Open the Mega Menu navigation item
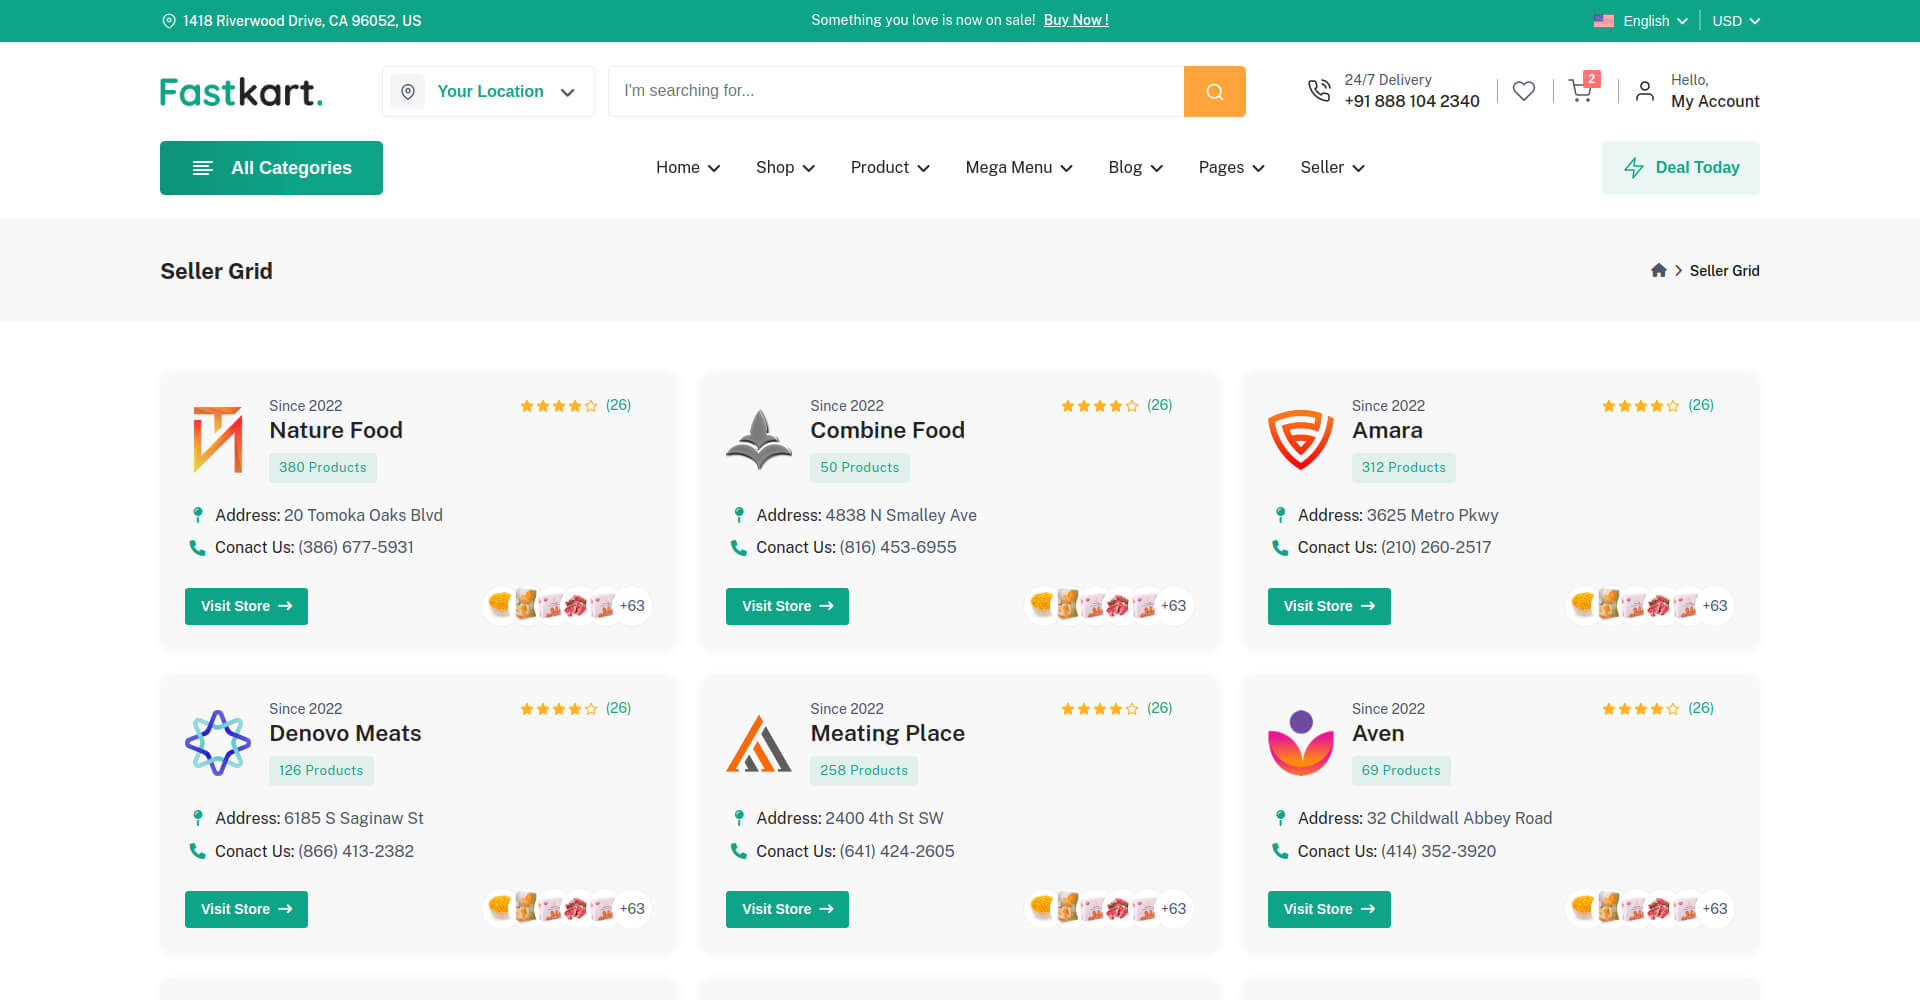 point(1018,168)
